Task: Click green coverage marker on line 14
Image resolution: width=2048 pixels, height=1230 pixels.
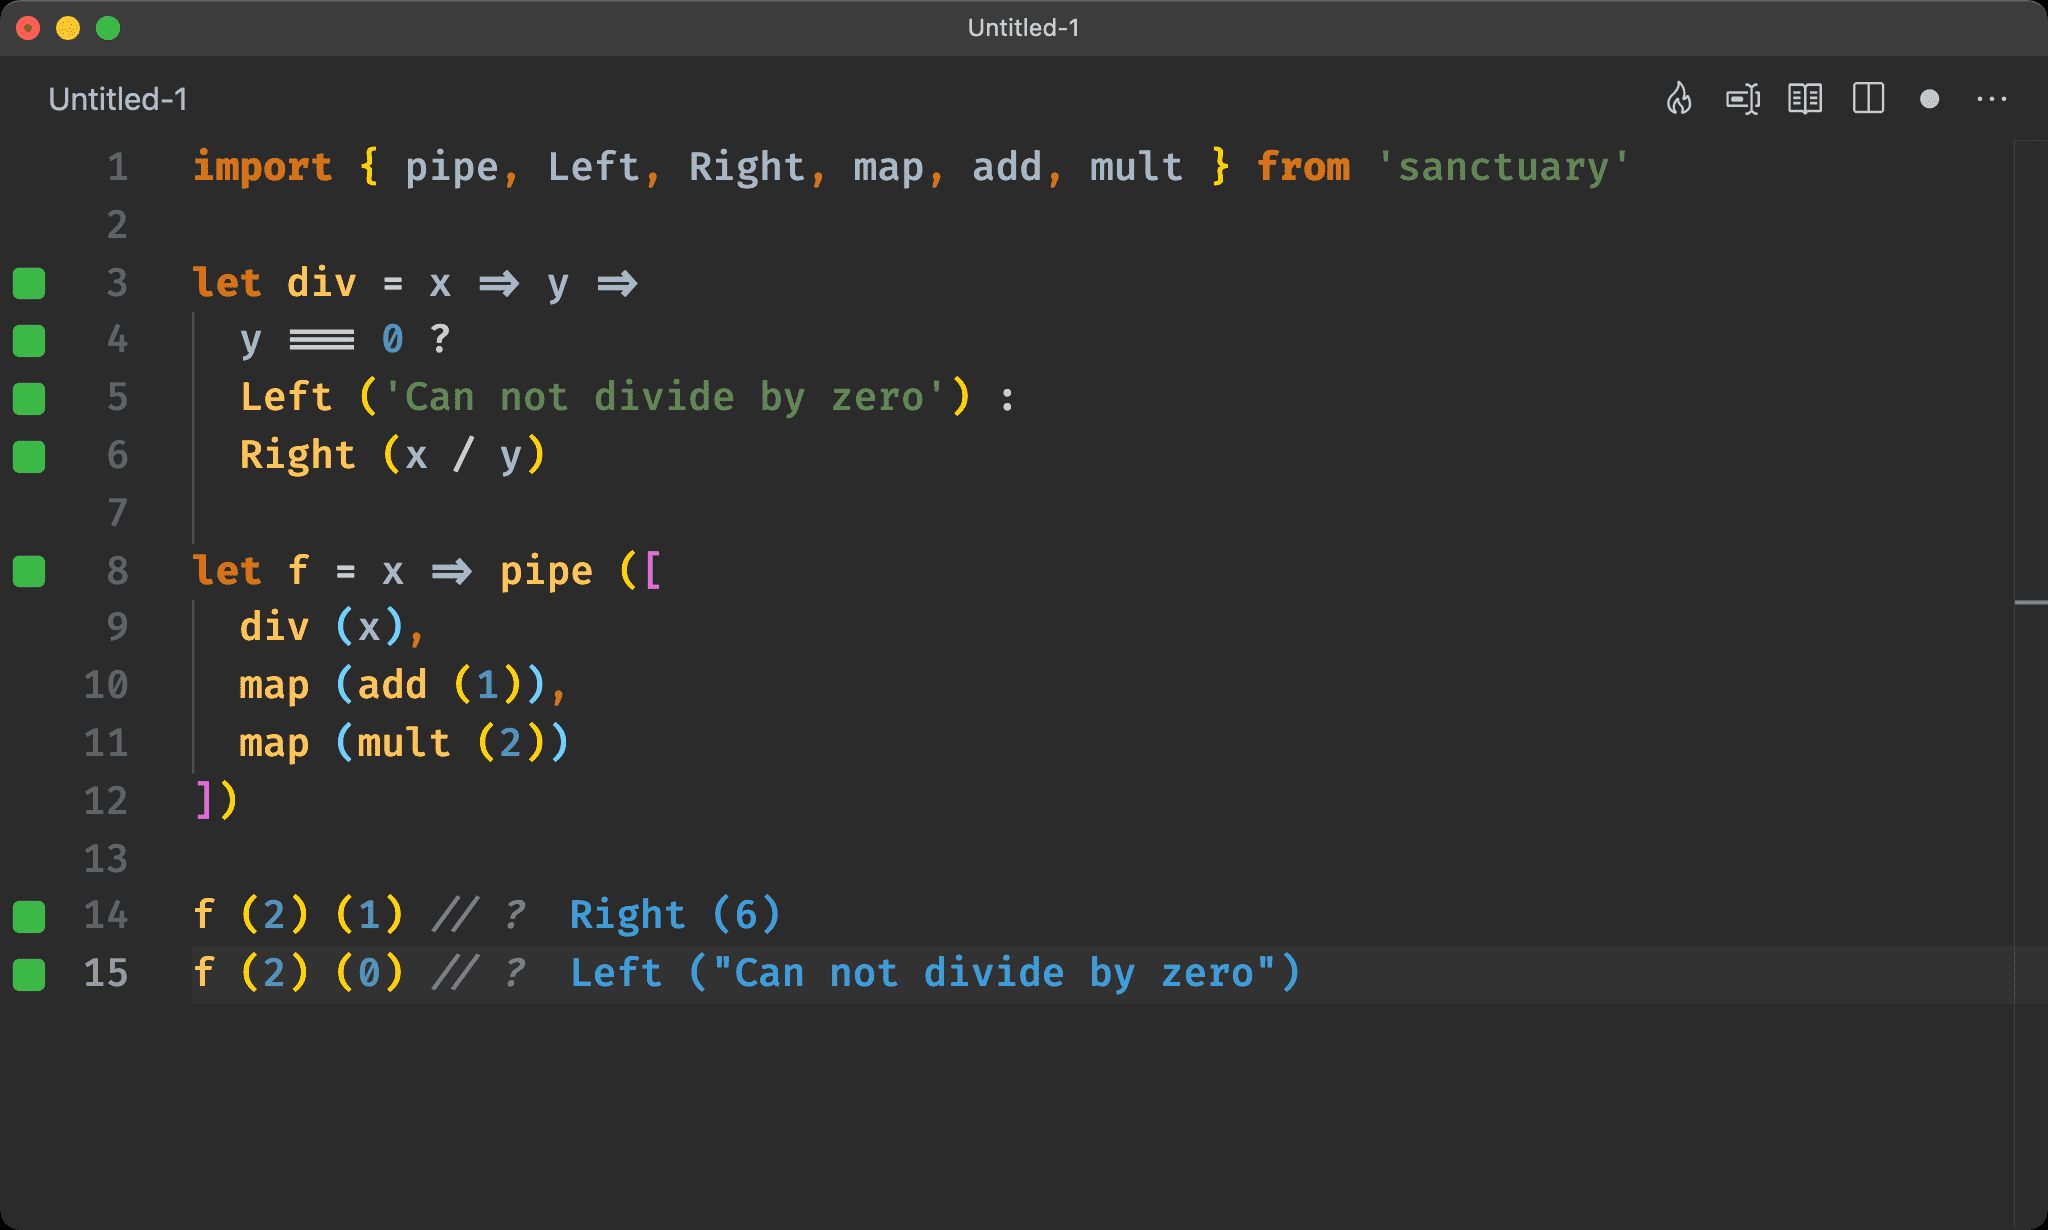Action: (29, 916)
